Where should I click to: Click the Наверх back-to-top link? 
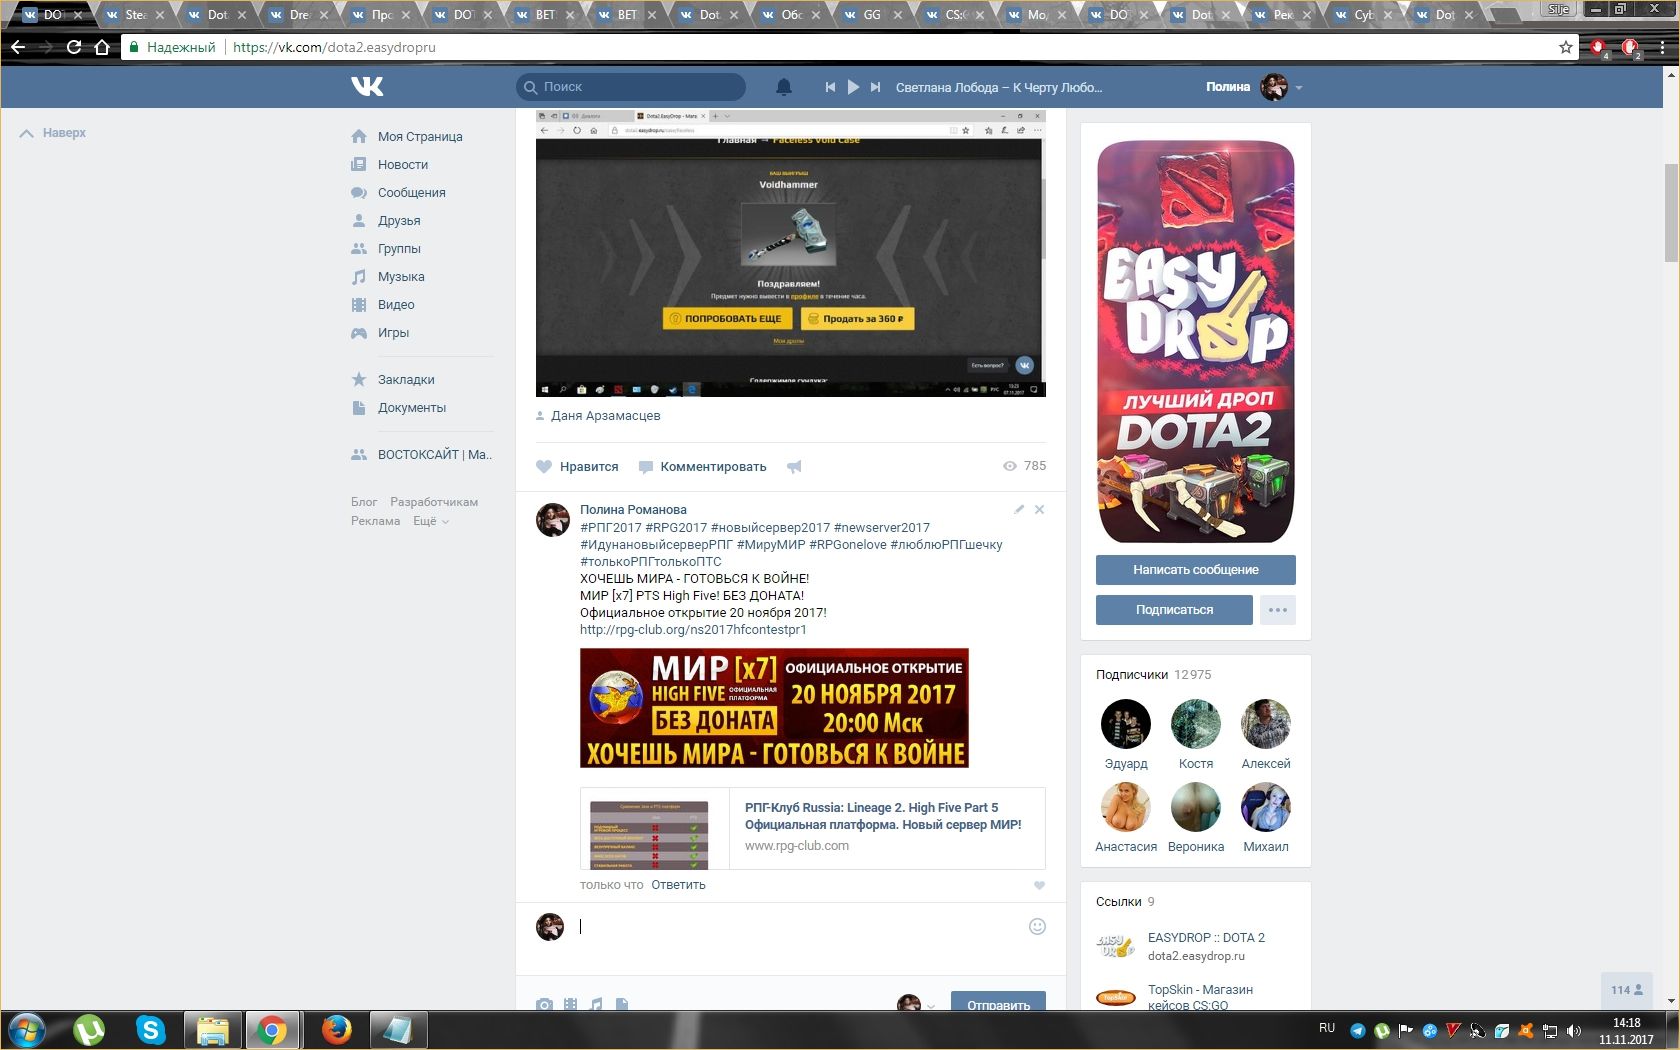pyautogui.click(x=53, y=133)
